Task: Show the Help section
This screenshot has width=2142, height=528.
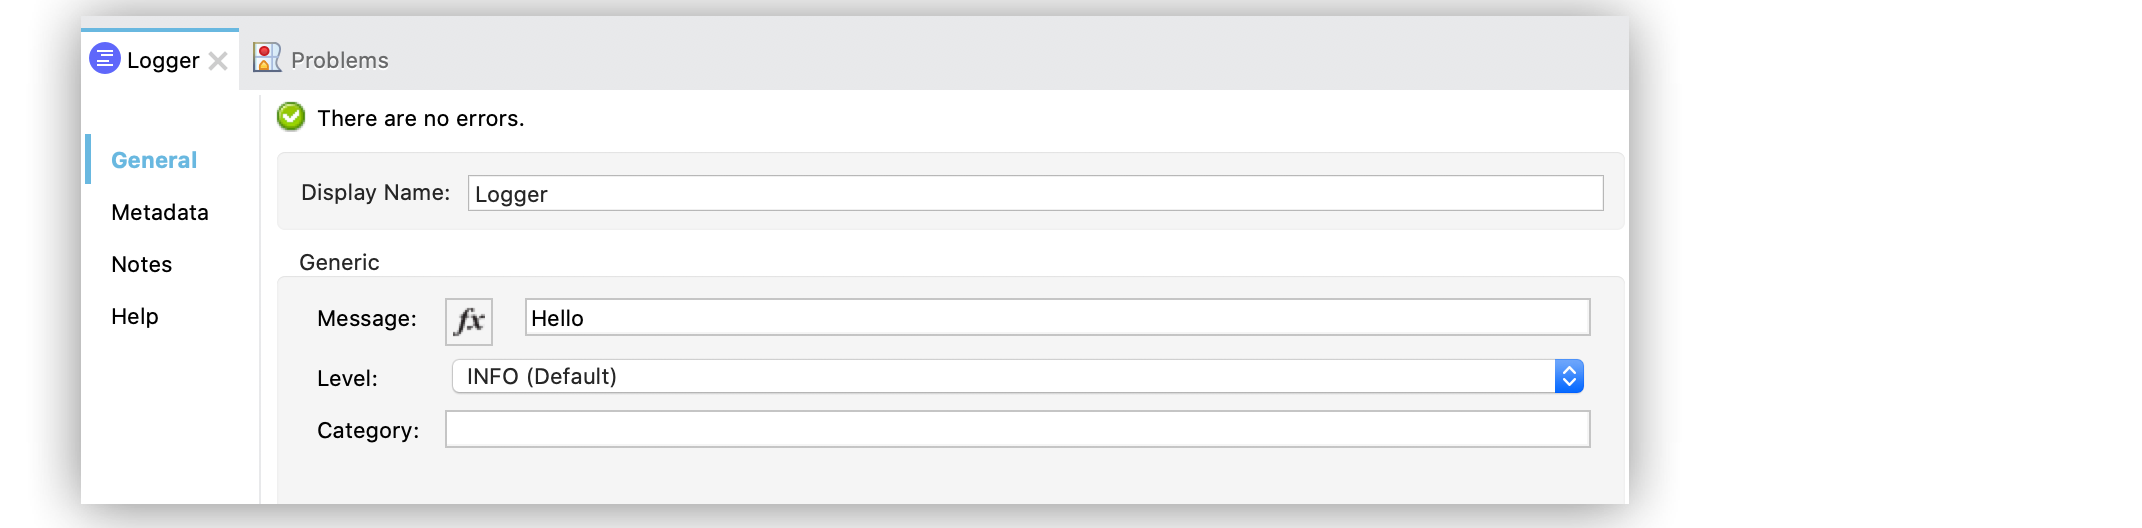Action: pyautogui.click(x=135, y=316)
